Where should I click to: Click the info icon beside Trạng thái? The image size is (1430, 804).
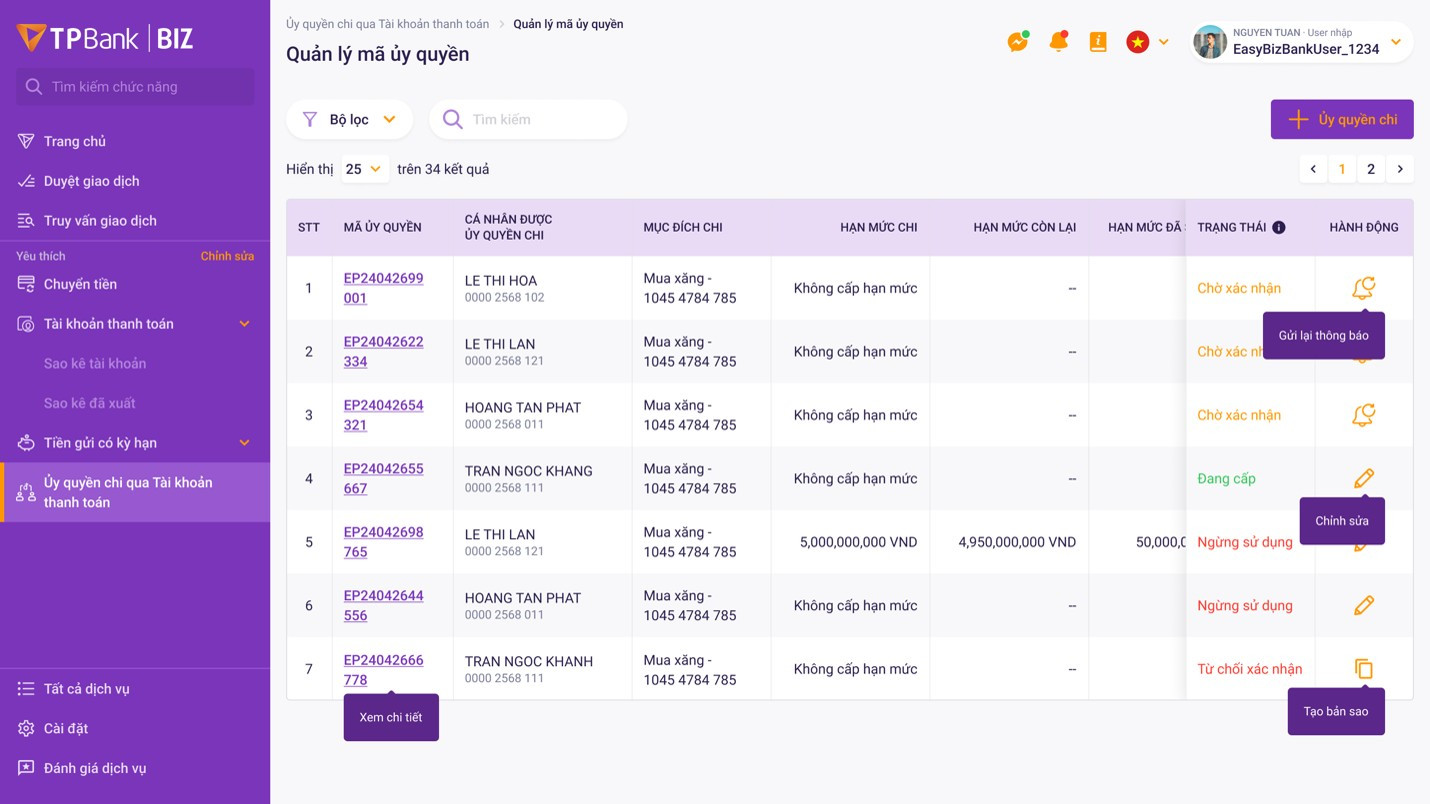click(1278, 227)
